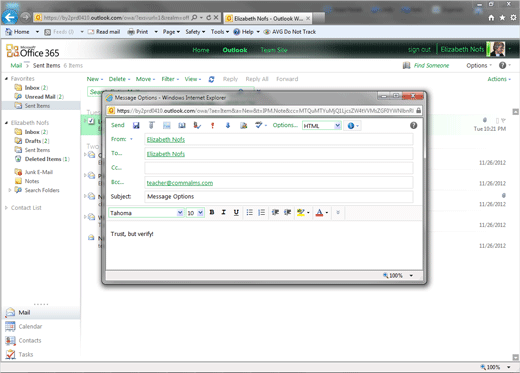This screenshot has width=520, height=373.
Task: Decrease paragraph indent
Action: [275, 213]
